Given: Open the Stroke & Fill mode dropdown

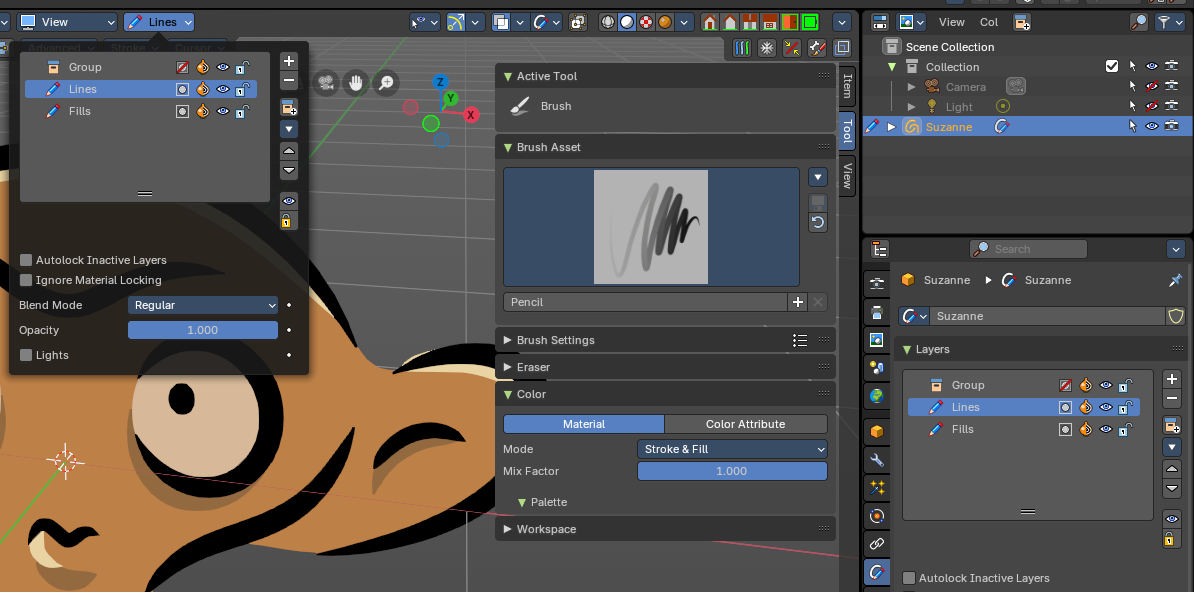Looking at the screenshot, I should [732, 449].
